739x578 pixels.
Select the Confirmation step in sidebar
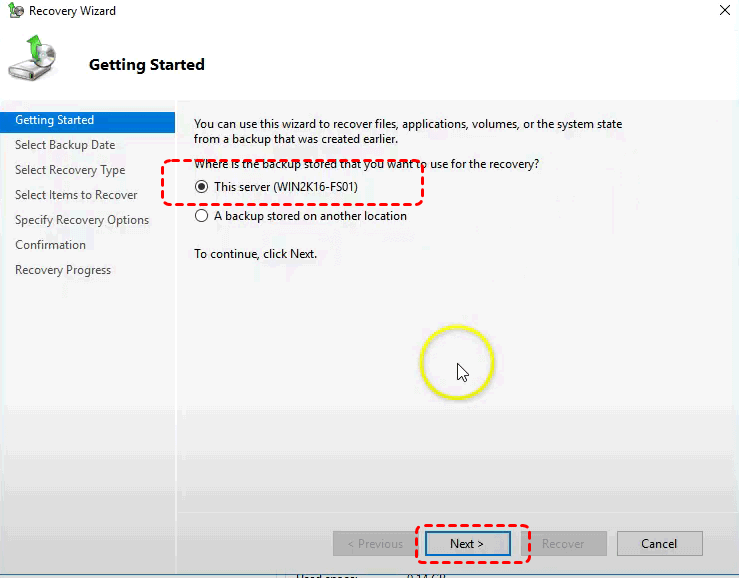(51, 245)
